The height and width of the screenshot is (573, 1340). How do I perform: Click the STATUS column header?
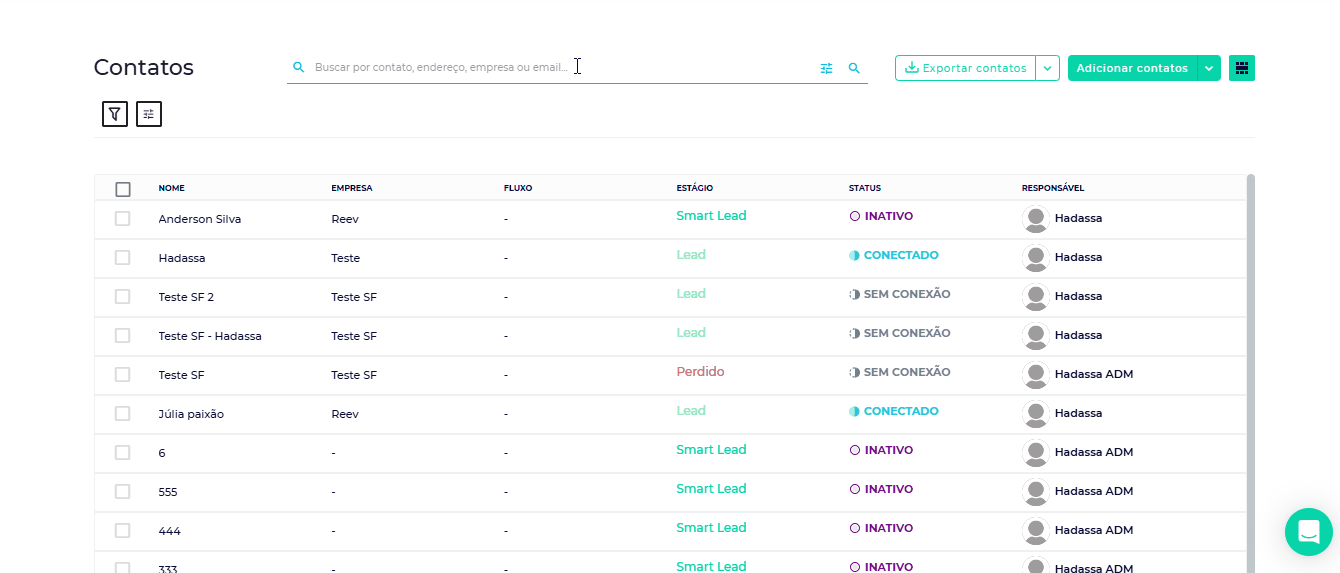pos(864,188)
